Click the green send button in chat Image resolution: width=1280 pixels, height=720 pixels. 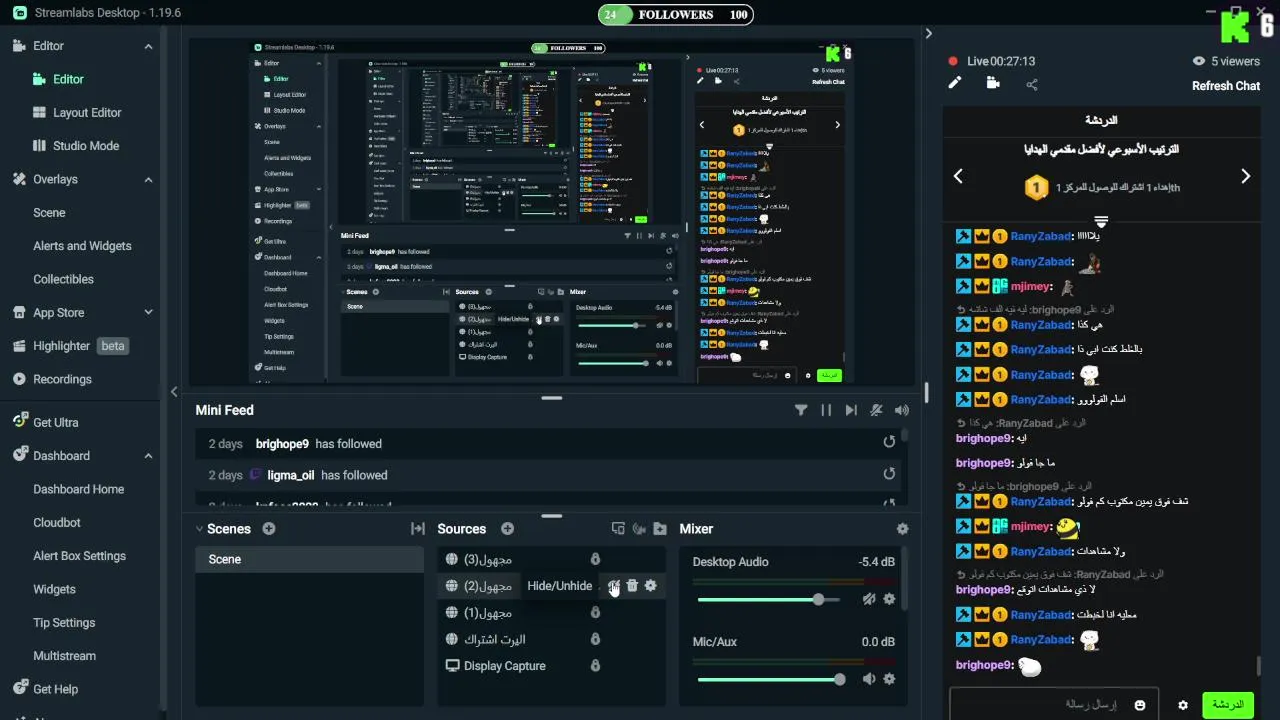coord(1227,705)
